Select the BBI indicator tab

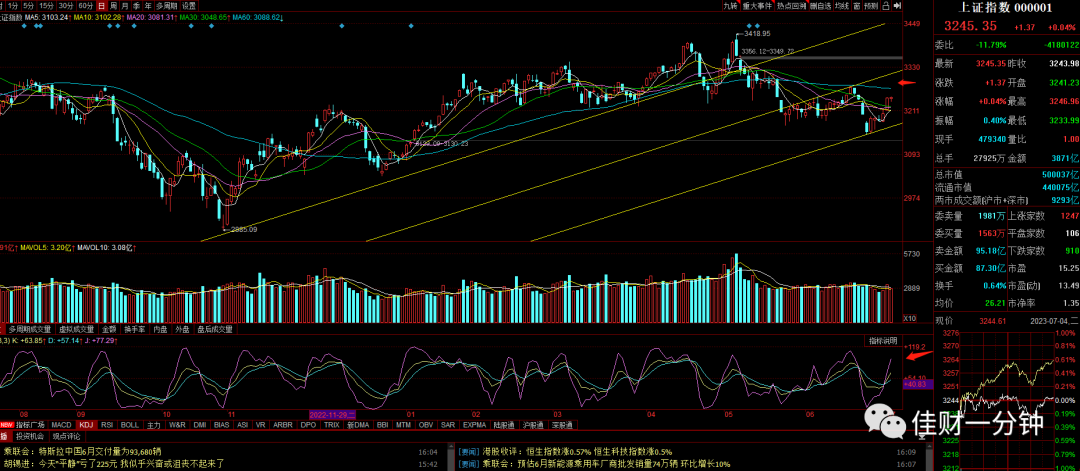pos(383,425)
